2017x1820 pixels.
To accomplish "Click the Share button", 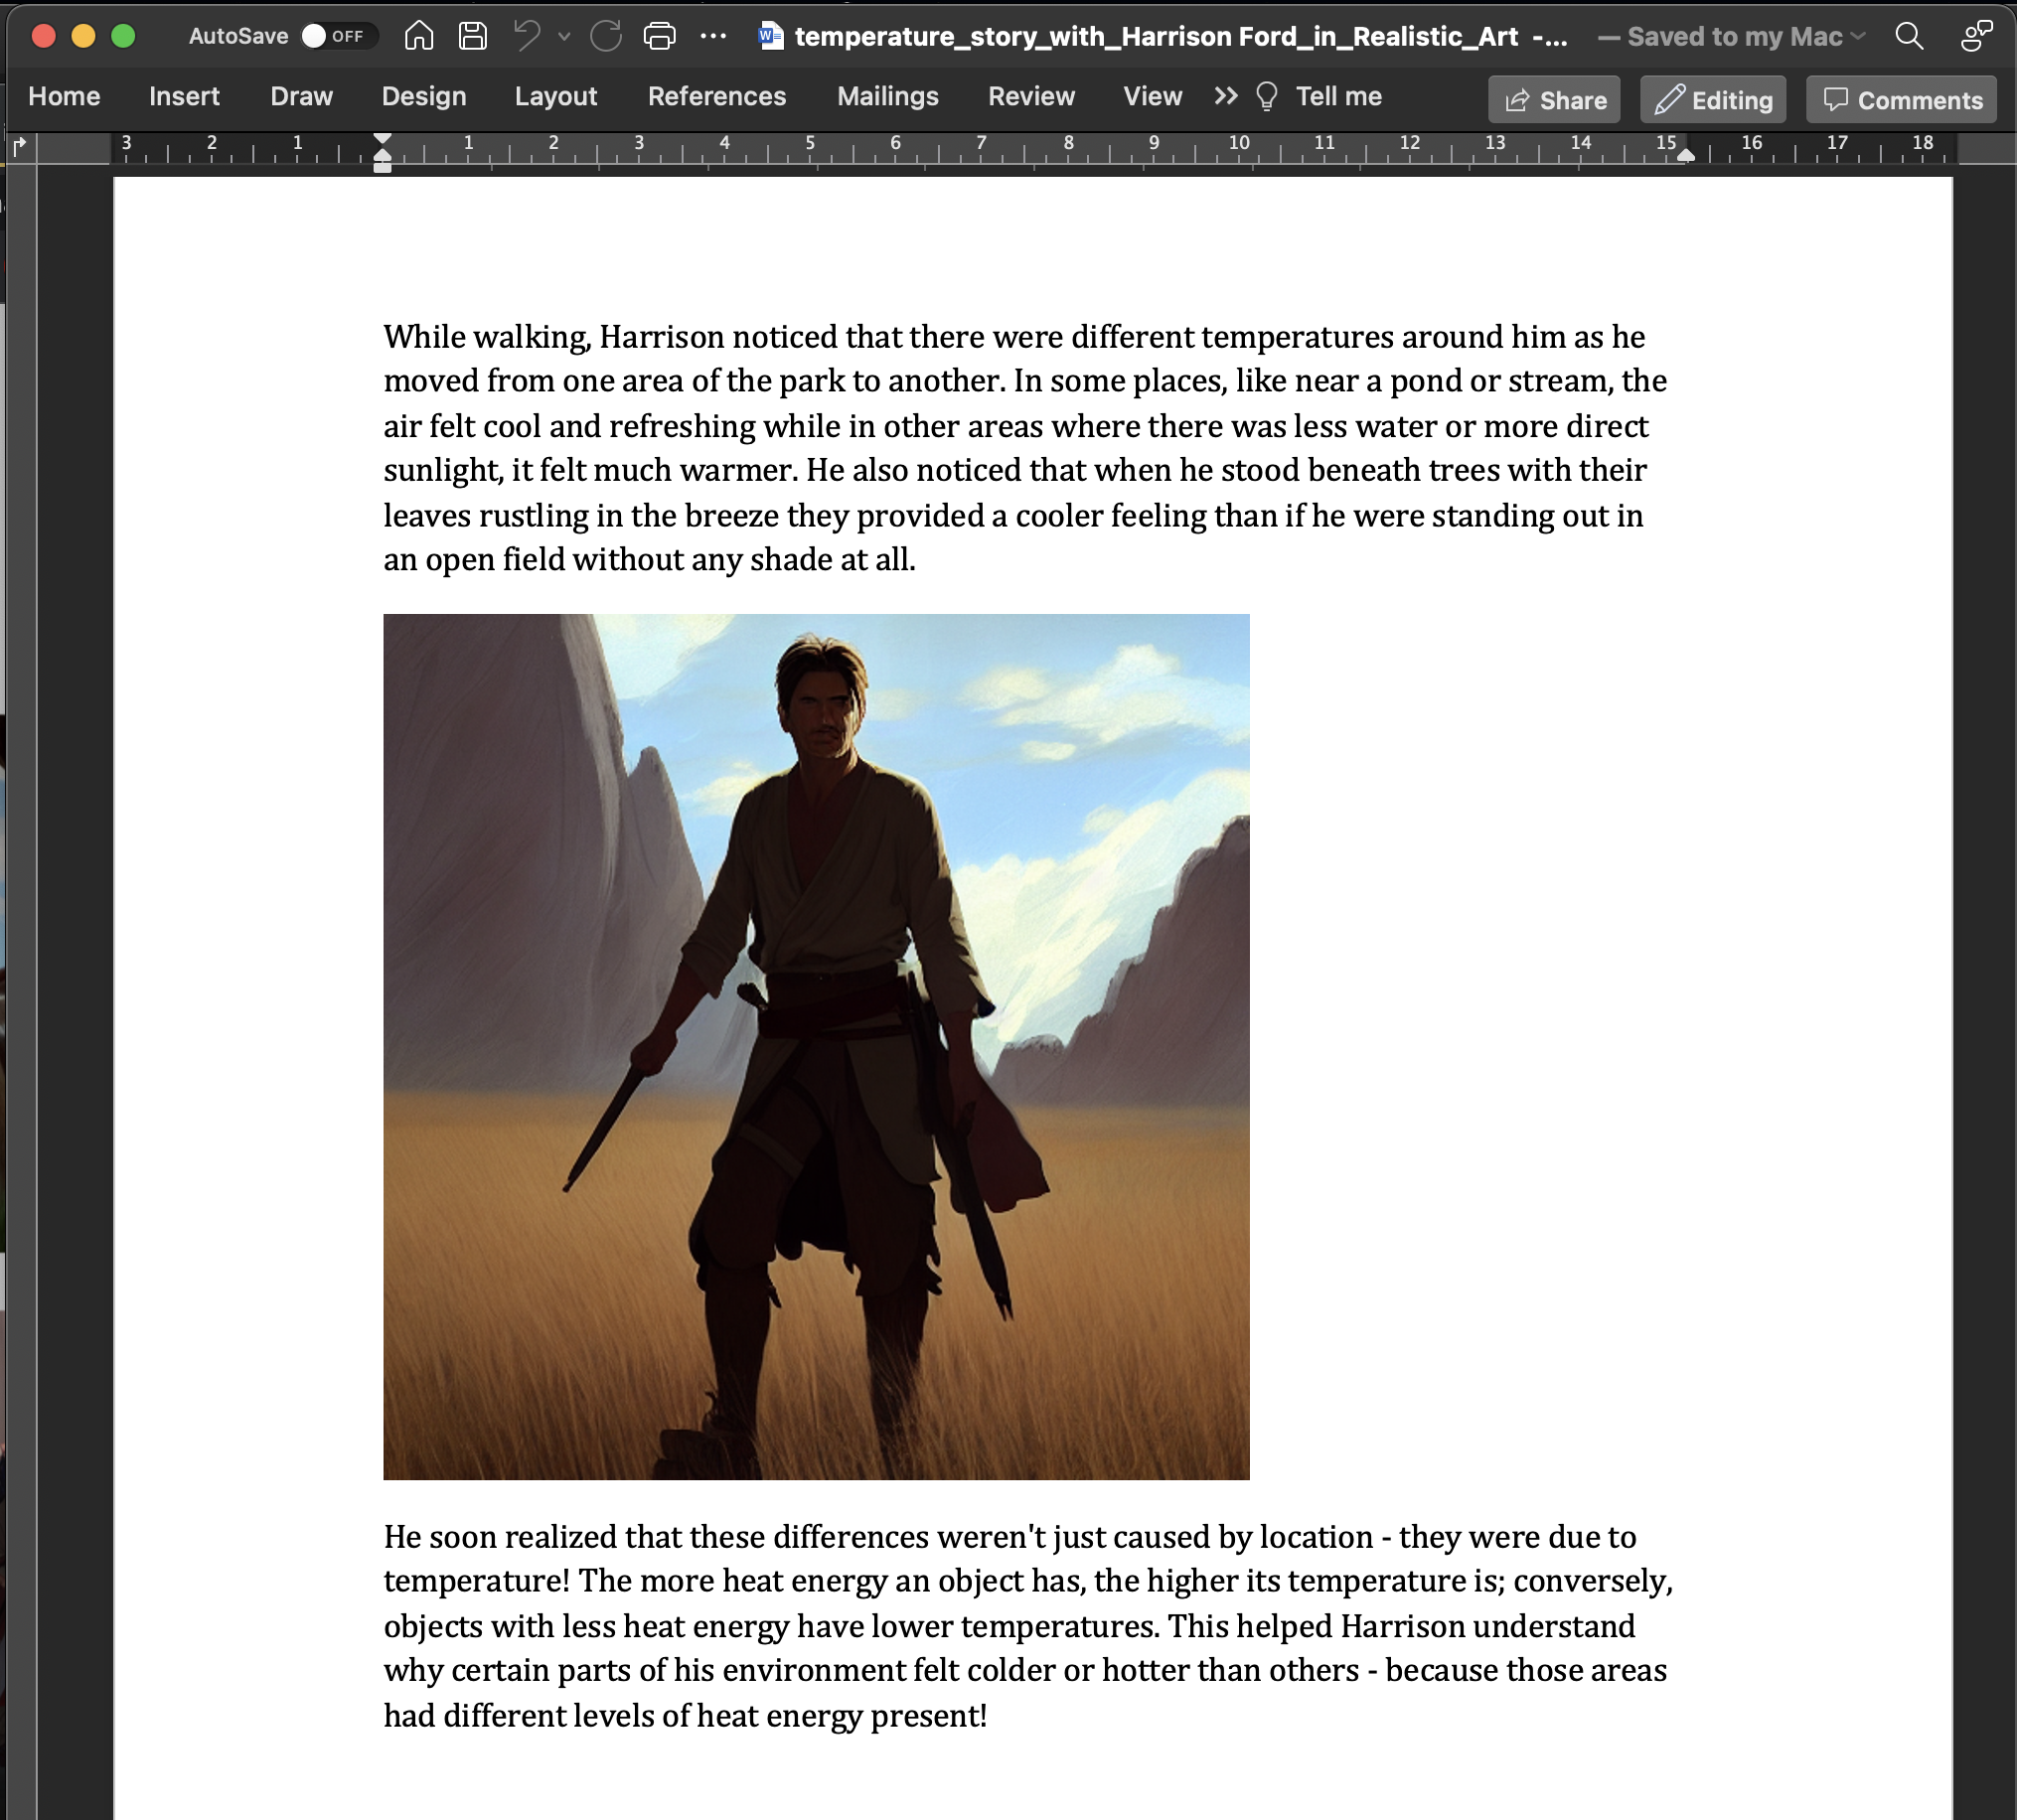I will [1553, 100].
